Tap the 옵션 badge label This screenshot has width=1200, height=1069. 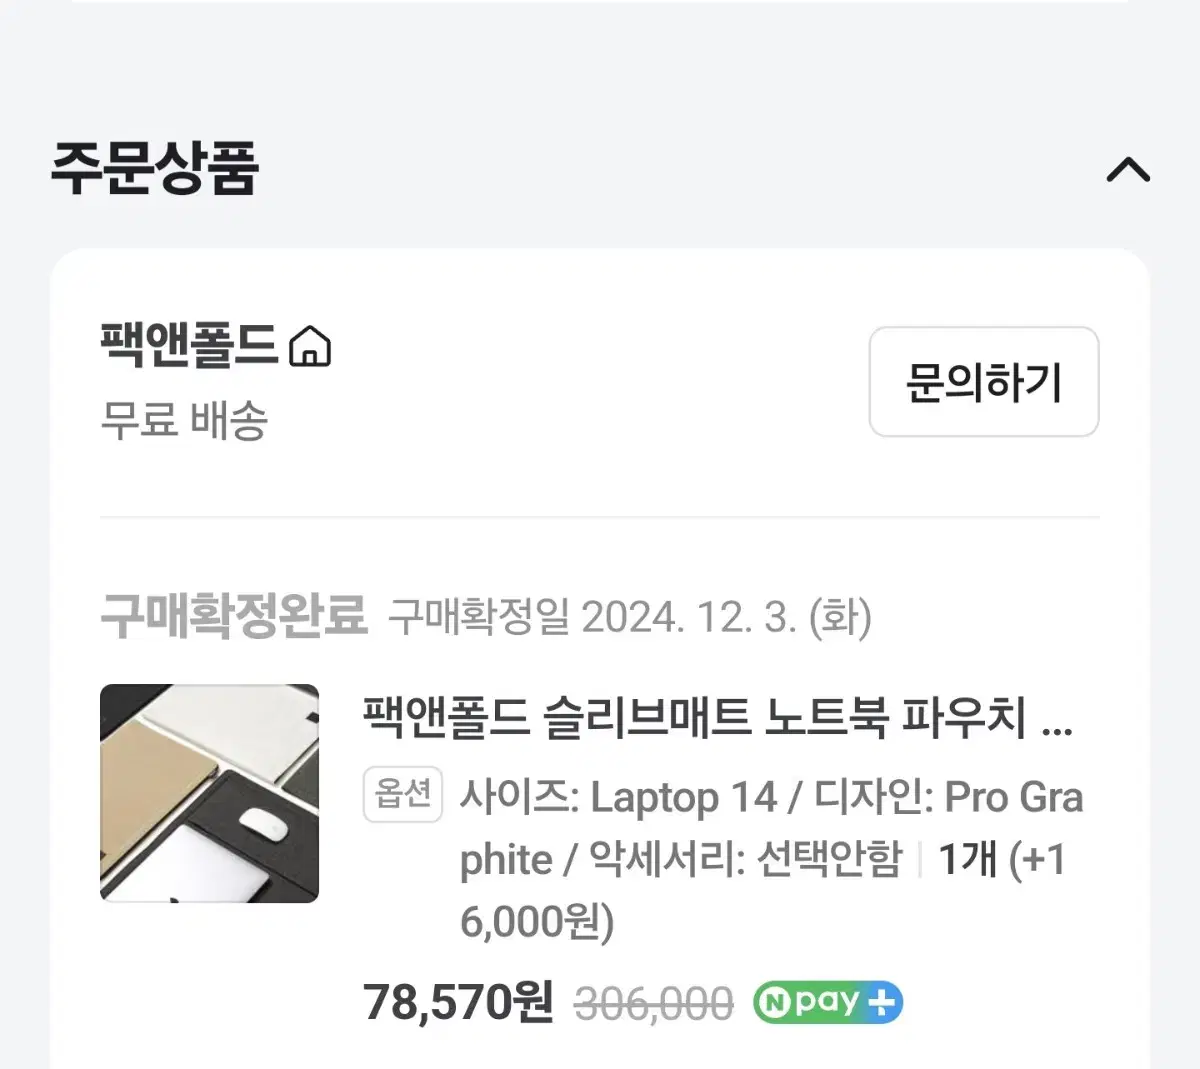click(403, 795)
